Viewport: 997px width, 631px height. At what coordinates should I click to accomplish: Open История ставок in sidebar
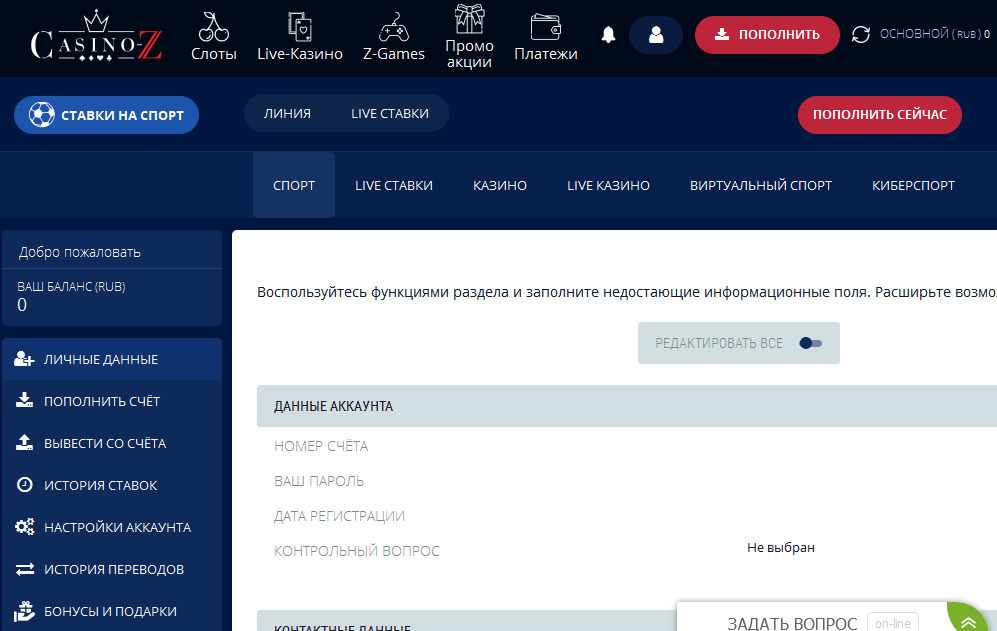(x=100, y=485)
